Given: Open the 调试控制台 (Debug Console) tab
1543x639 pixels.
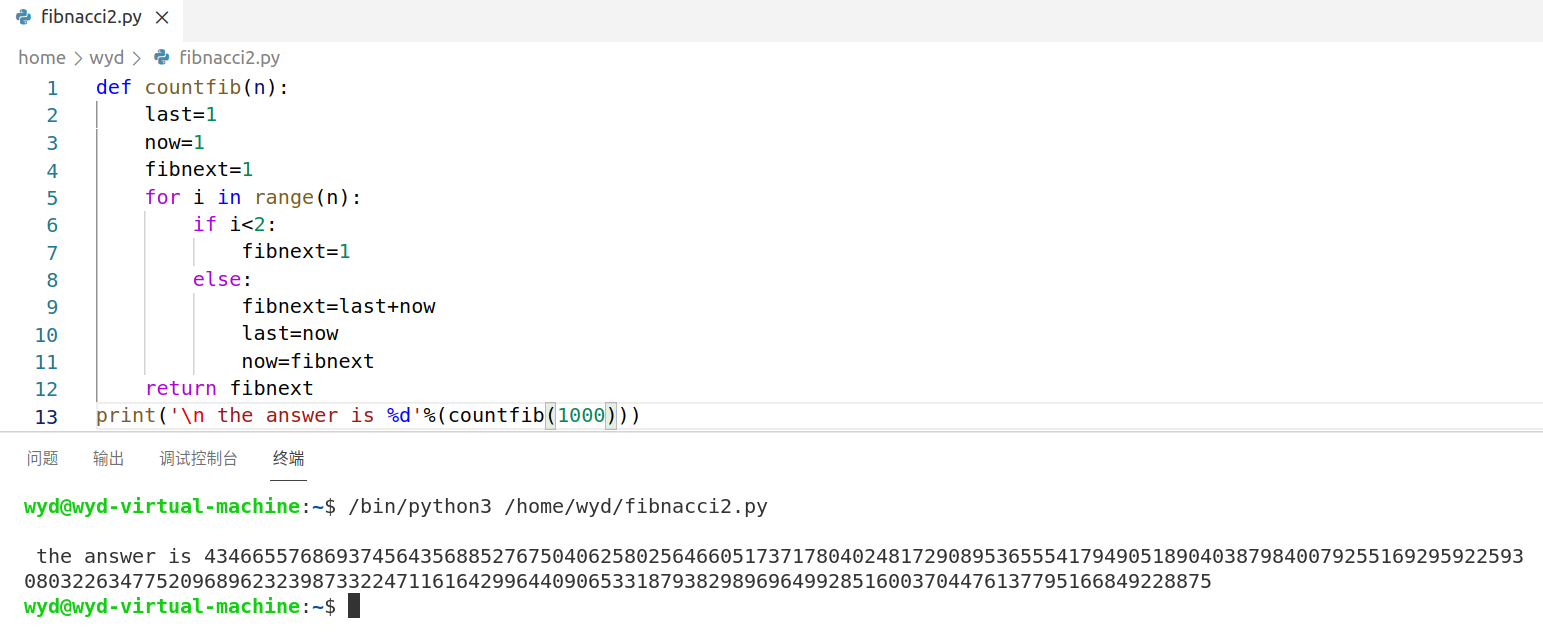Looking at the screenshot, I should tap(198, 458).
